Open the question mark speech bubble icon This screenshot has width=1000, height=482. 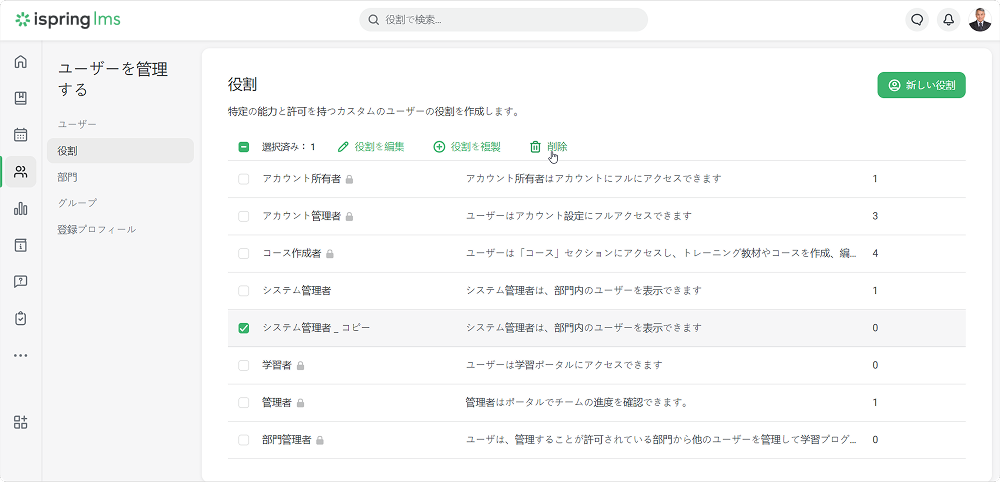point(20,281)
